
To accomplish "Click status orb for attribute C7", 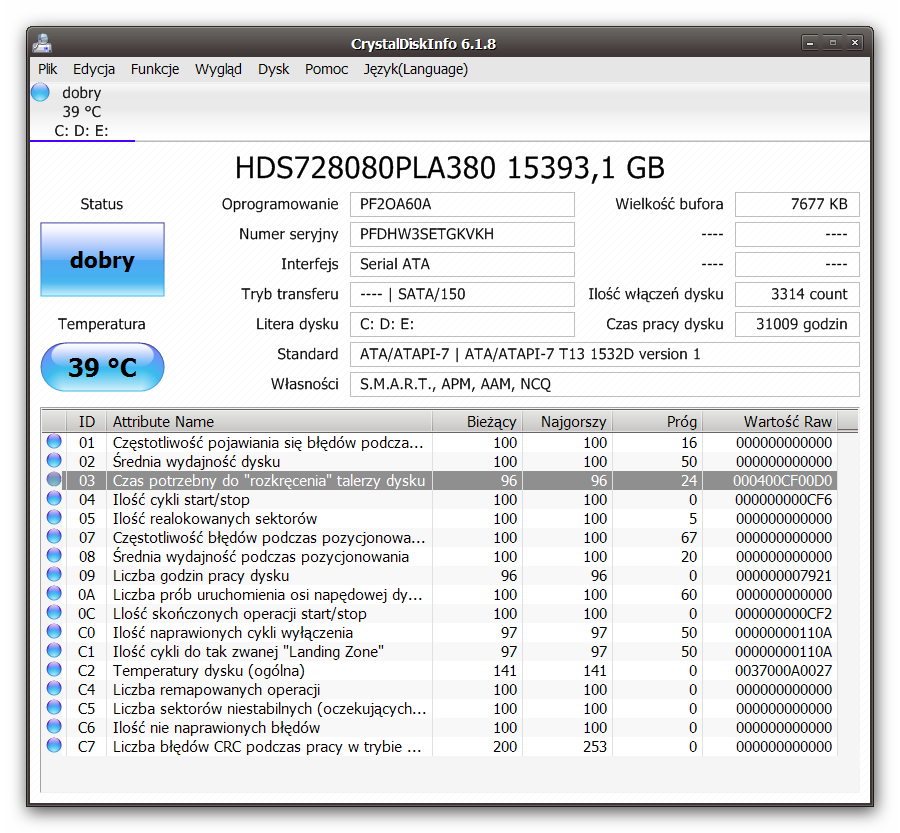I will 54,745.
